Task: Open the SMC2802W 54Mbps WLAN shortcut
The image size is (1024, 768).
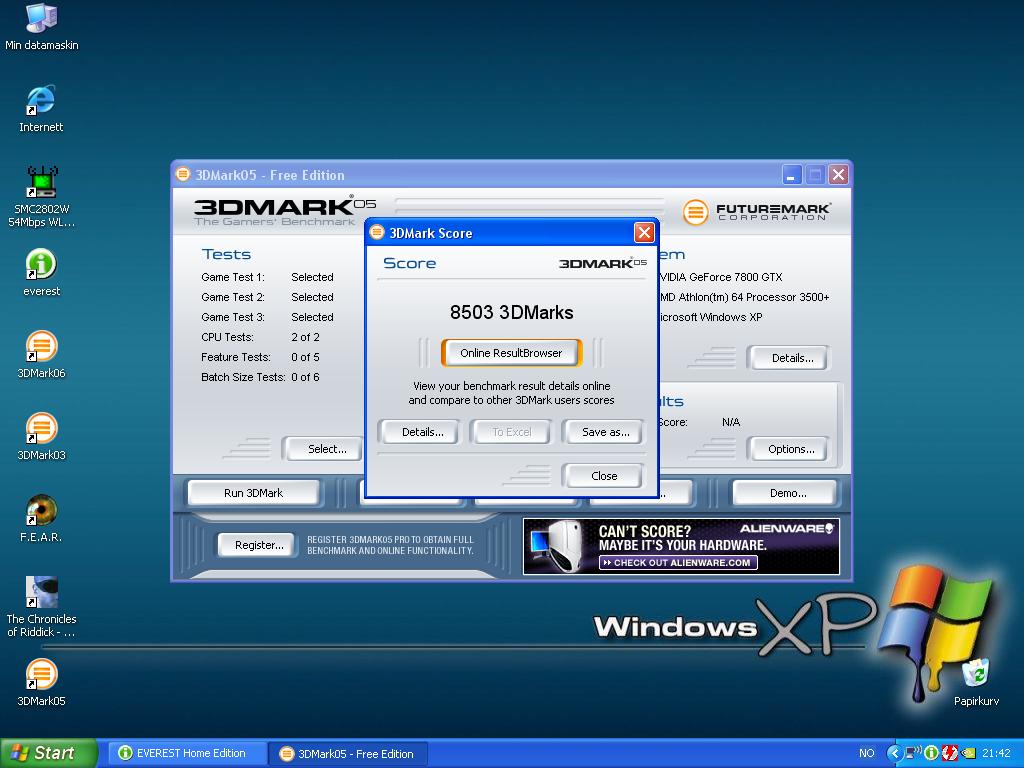Action: click(41, 196)
